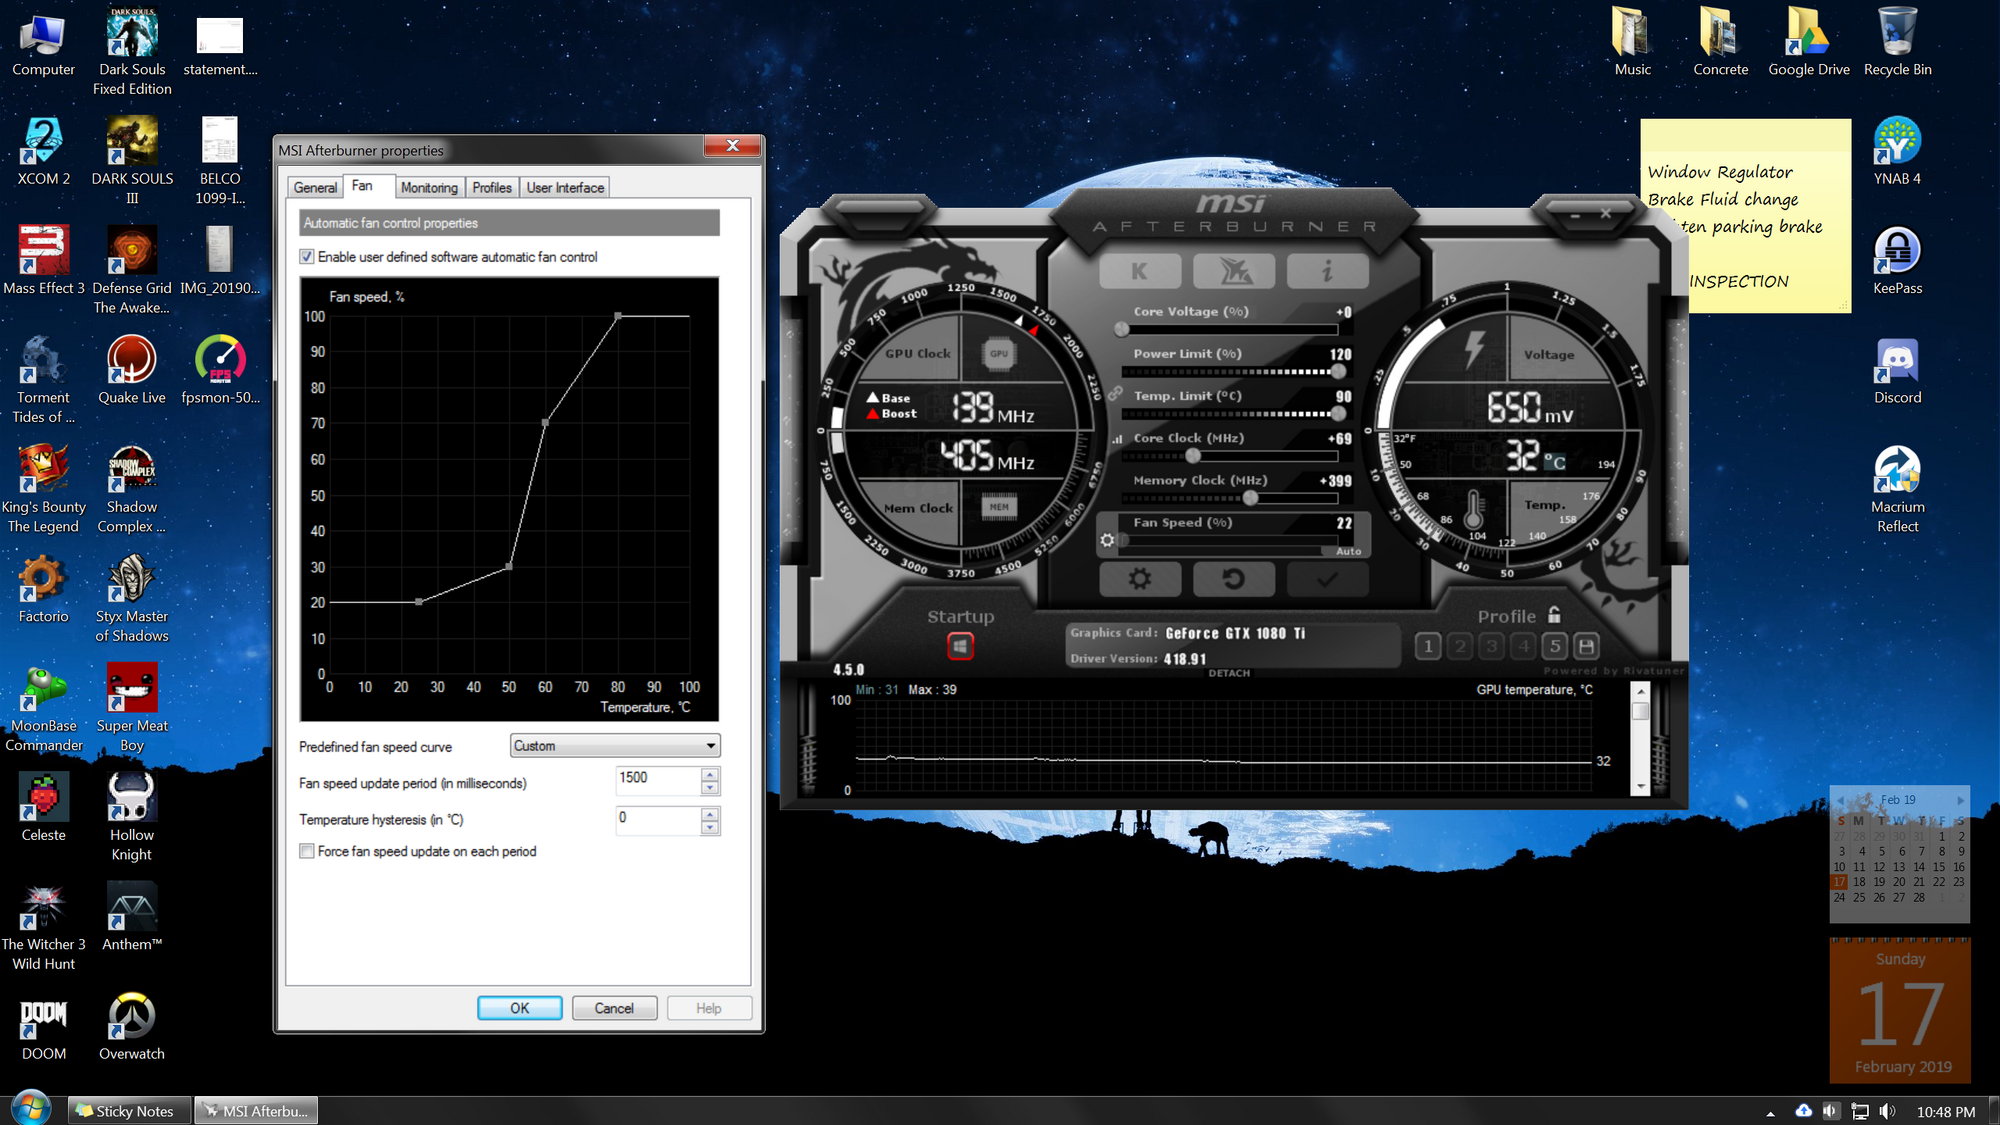Click the reset settings circular arrow
The width and height of the screenshot is (2000, 1125).
1233,579
